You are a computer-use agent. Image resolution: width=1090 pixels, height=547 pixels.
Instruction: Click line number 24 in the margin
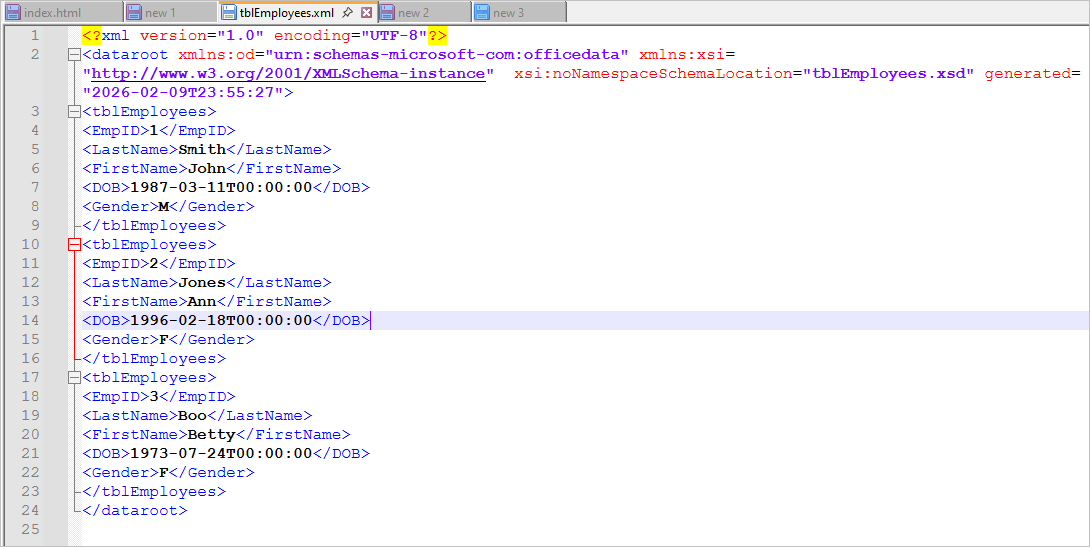tap(31, 510)
